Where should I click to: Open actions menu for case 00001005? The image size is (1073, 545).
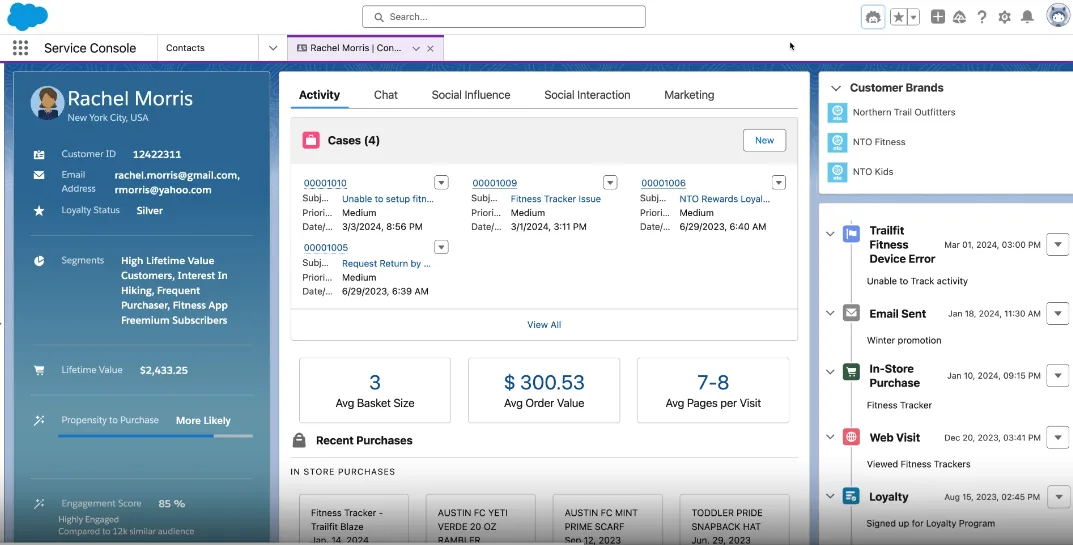441,247
